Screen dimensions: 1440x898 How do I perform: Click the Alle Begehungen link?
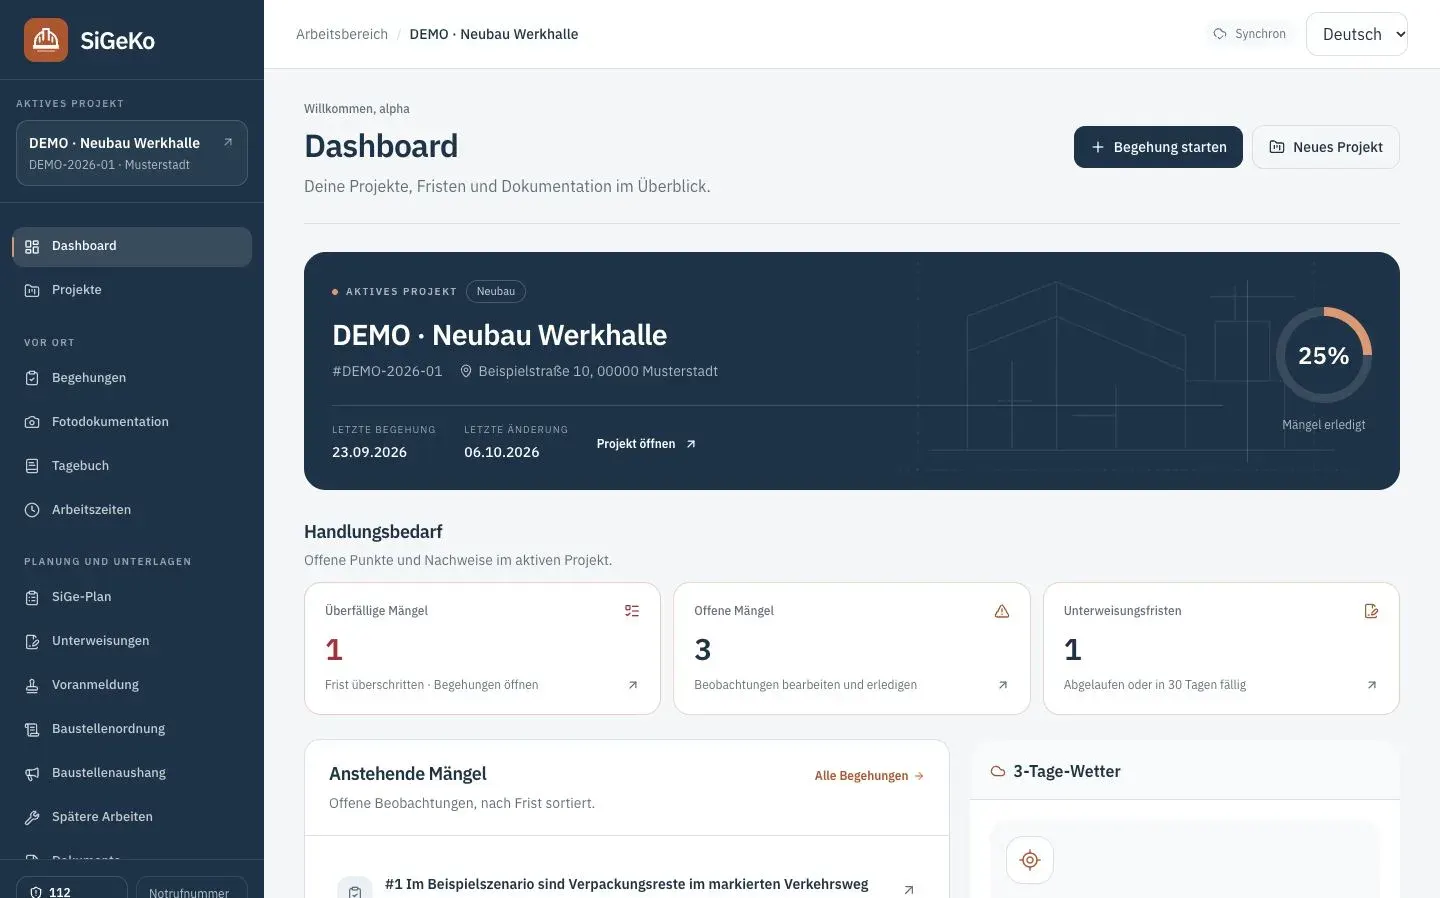pos(869,776)
